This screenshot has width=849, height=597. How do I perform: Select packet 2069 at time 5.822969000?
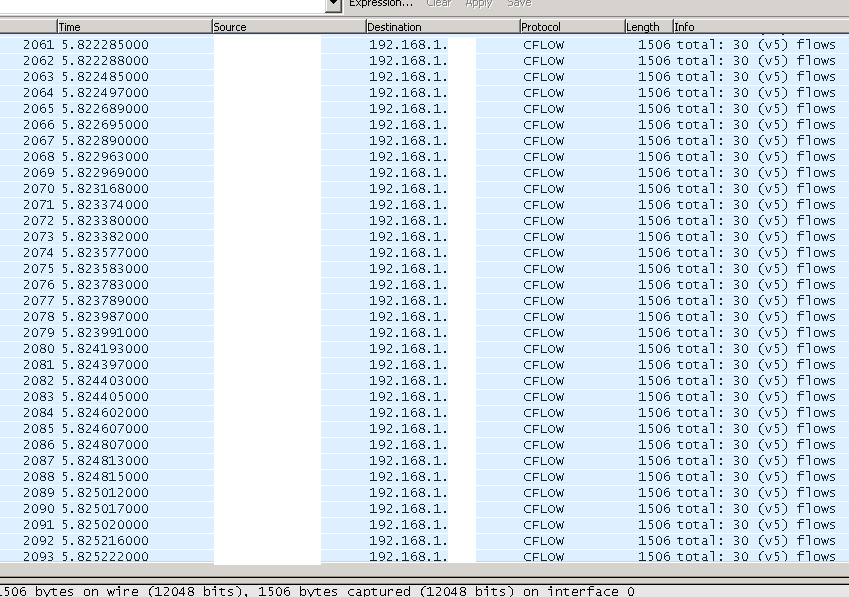(424, 173)
